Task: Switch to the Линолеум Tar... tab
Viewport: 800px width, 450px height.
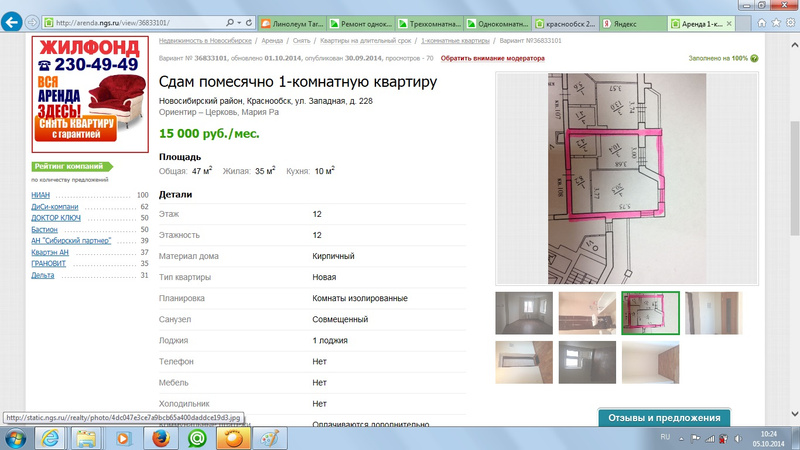Action: (x=292, y=23)
